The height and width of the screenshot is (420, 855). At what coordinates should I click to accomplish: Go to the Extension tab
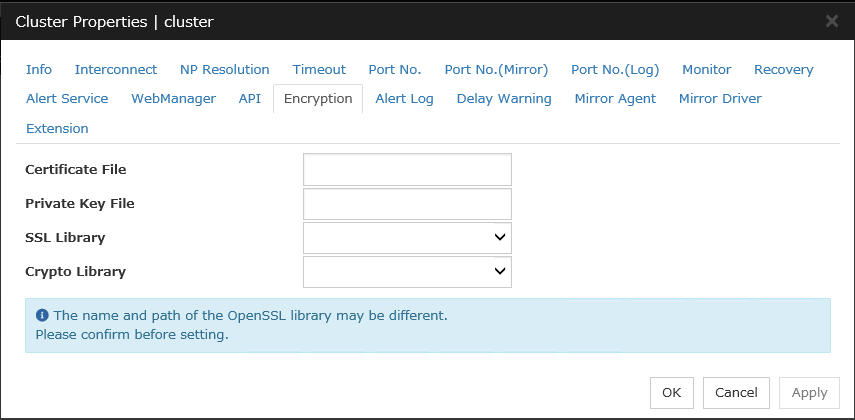57,129
